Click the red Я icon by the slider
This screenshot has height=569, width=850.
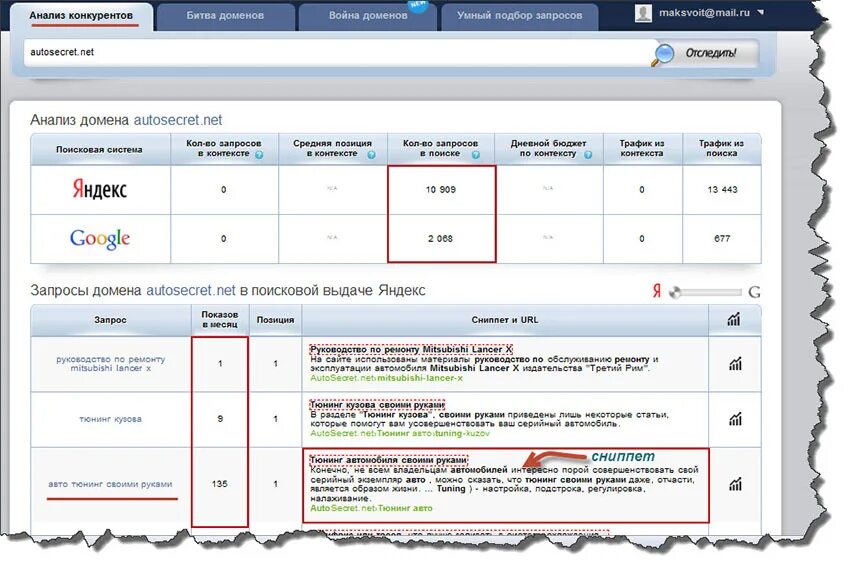[x=657, y=291]
